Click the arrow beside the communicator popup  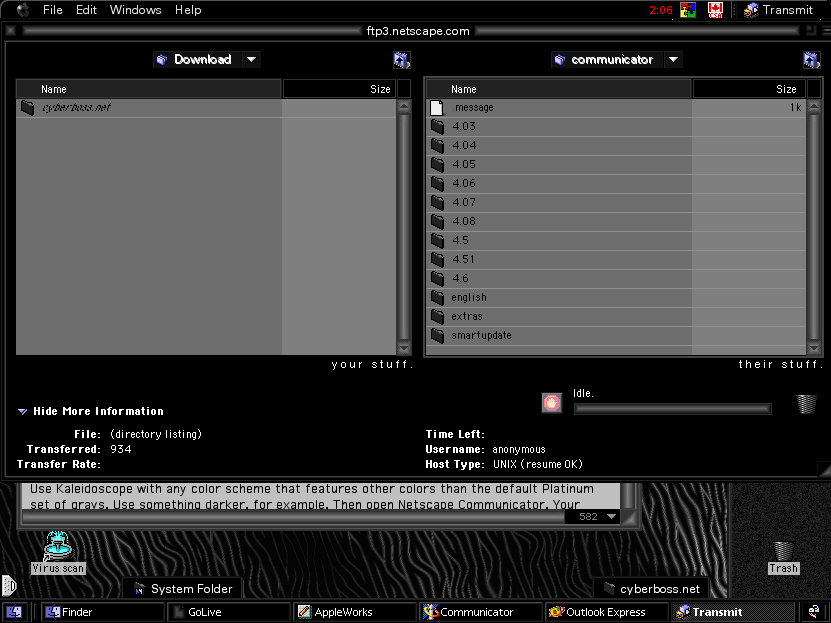[673, 59]
